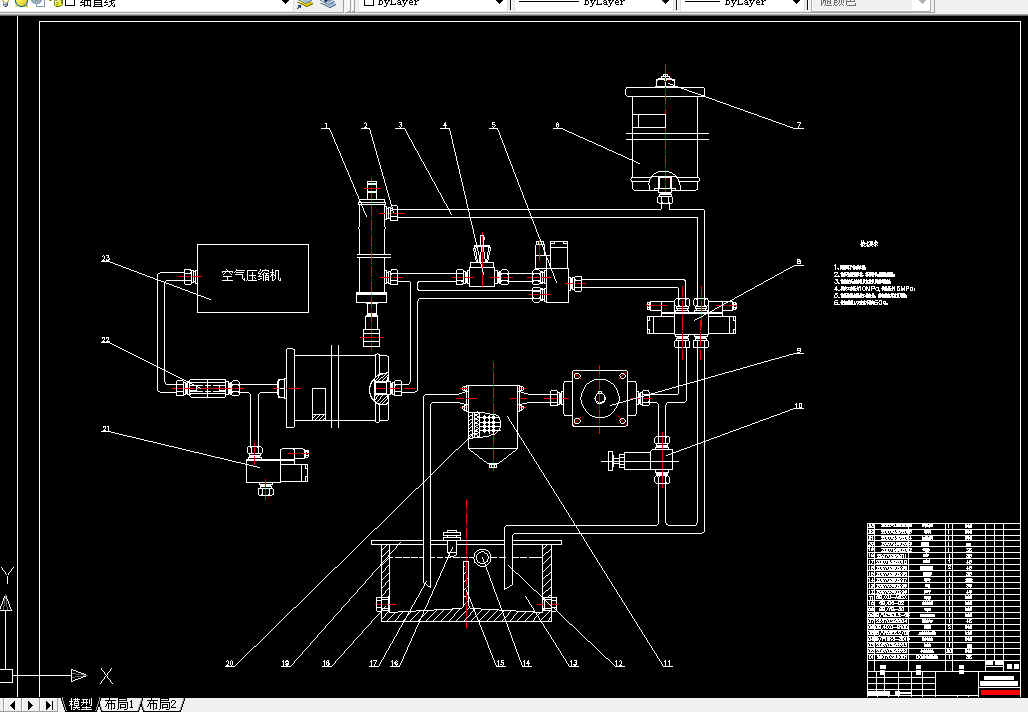Image resolution: width=1028 pixels, height=712 pixels.
Task: Expand the linetype ByLayer dropdown
Action: click(665, 3)
